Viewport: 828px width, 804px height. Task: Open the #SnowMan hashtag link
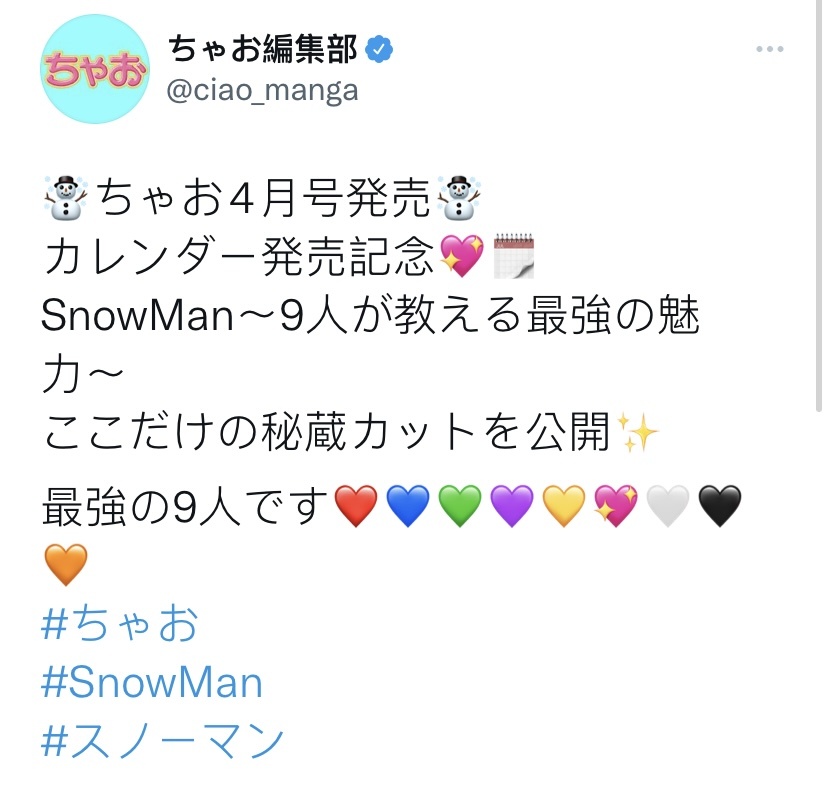coord(152,682)
